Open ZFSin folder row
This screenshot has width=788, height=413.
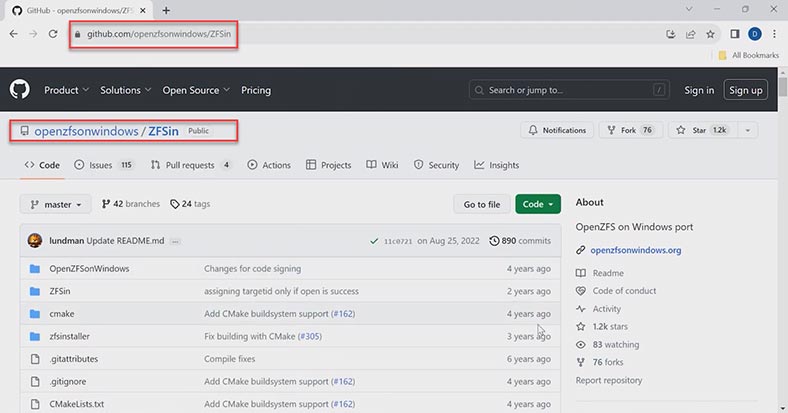click(290, 291)
